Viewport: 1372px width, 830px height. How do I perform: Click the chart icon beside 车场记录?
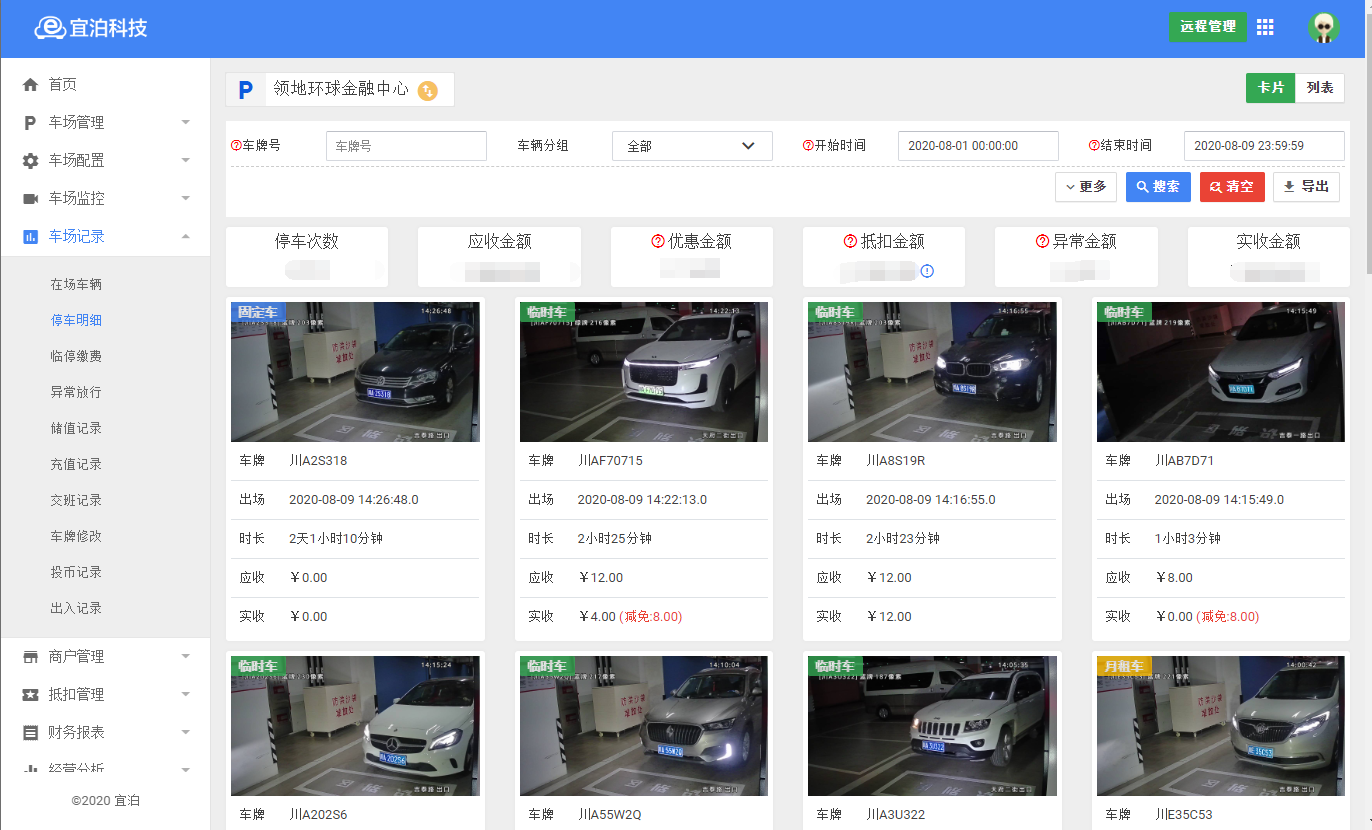pyautogui.click(x=30, y=236)
